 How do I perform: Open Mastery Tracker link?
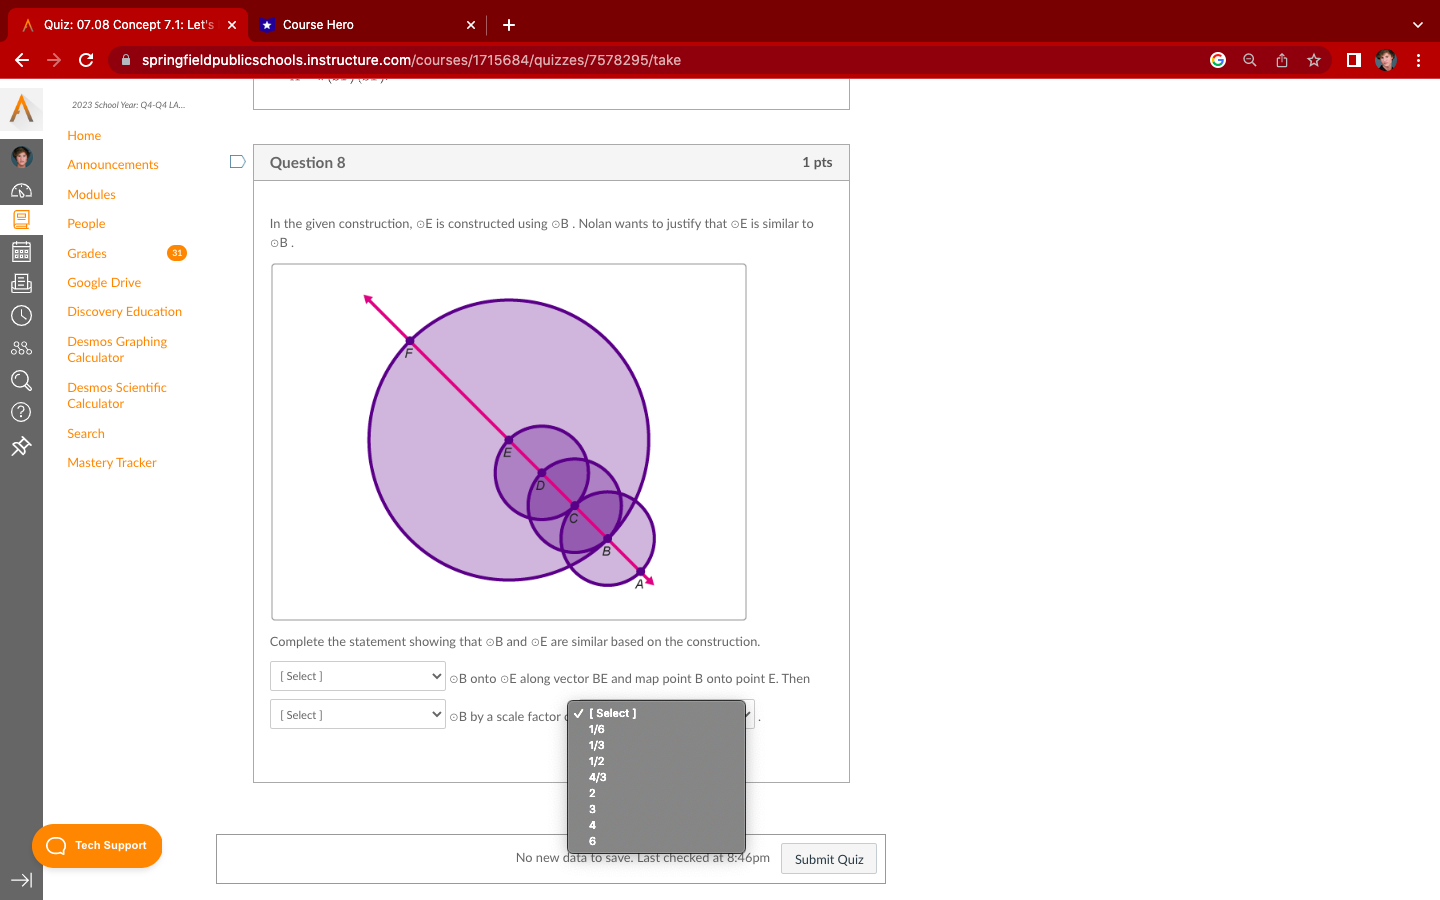pos(112,463)
